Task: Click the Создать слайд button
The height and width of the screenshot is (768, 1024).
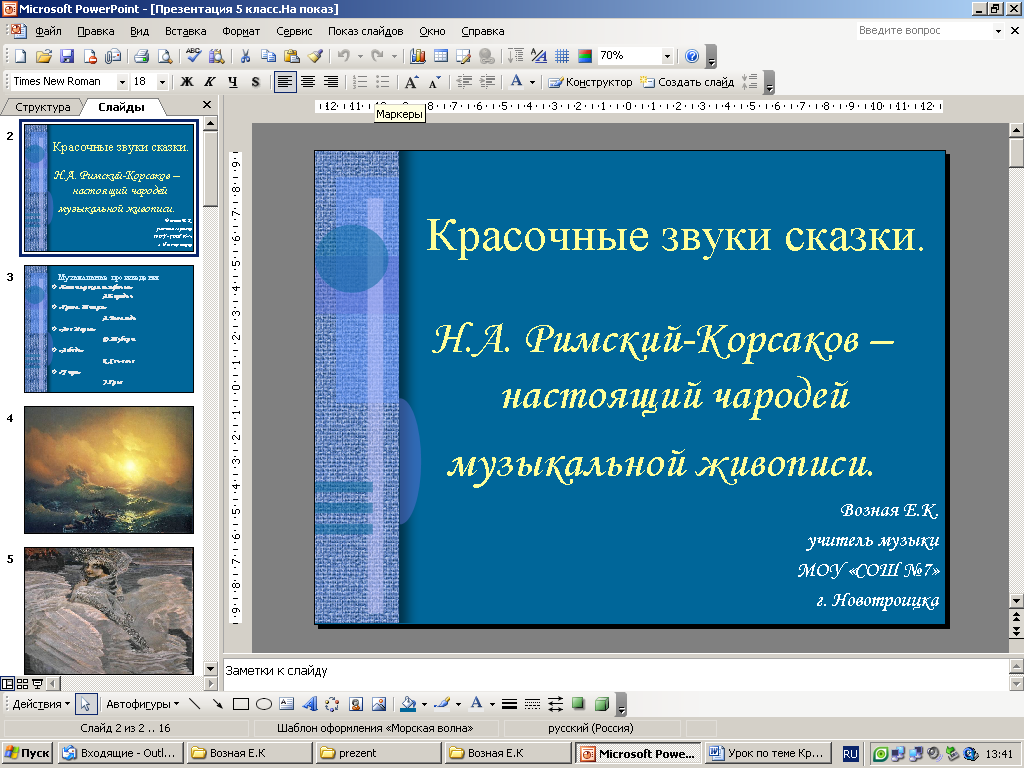Action: click(688, 82)
